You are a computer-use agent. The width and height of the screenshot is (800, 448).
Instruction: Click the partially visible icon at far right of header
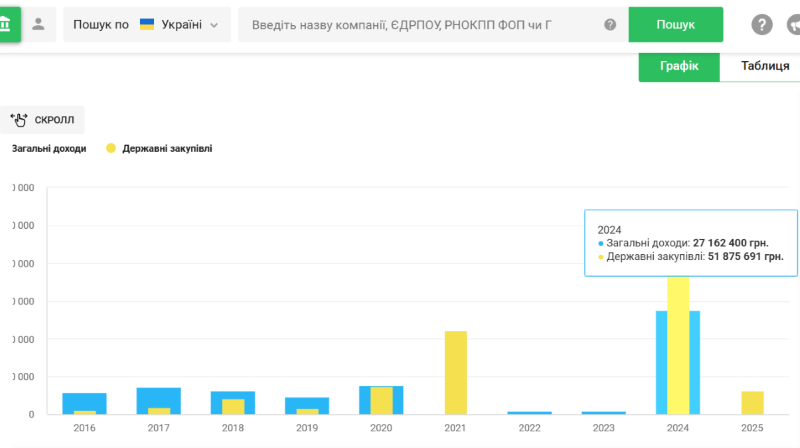click(x=793, y=24)
